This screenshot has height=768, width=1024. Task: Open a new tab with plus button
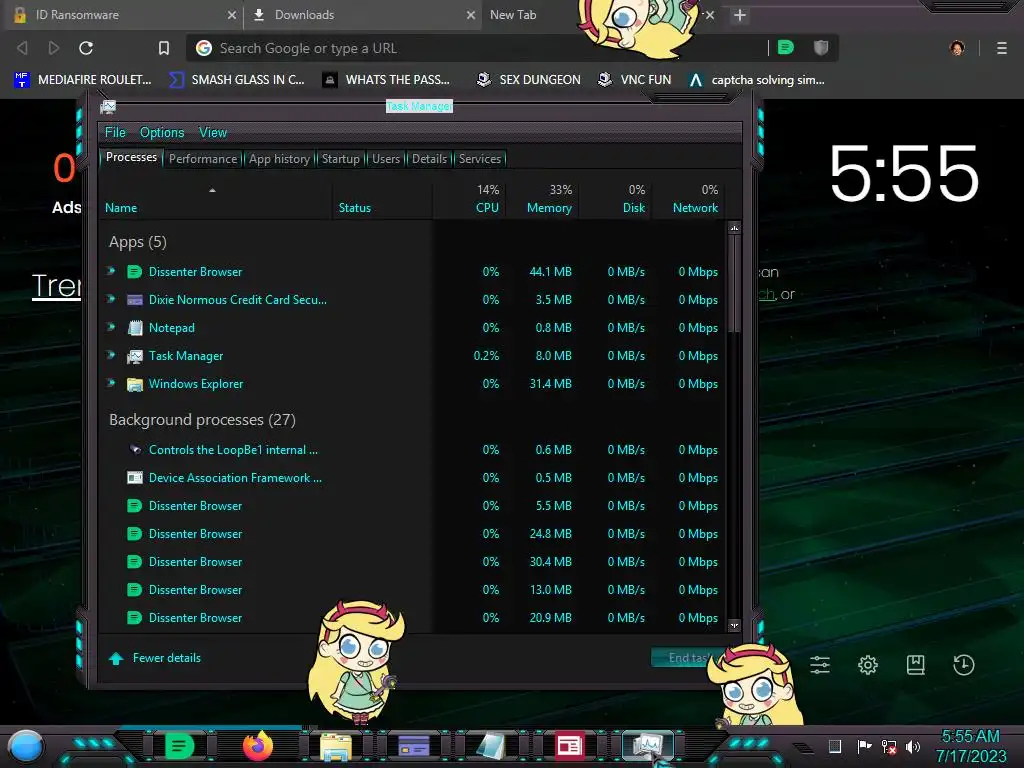coord(739,15)
